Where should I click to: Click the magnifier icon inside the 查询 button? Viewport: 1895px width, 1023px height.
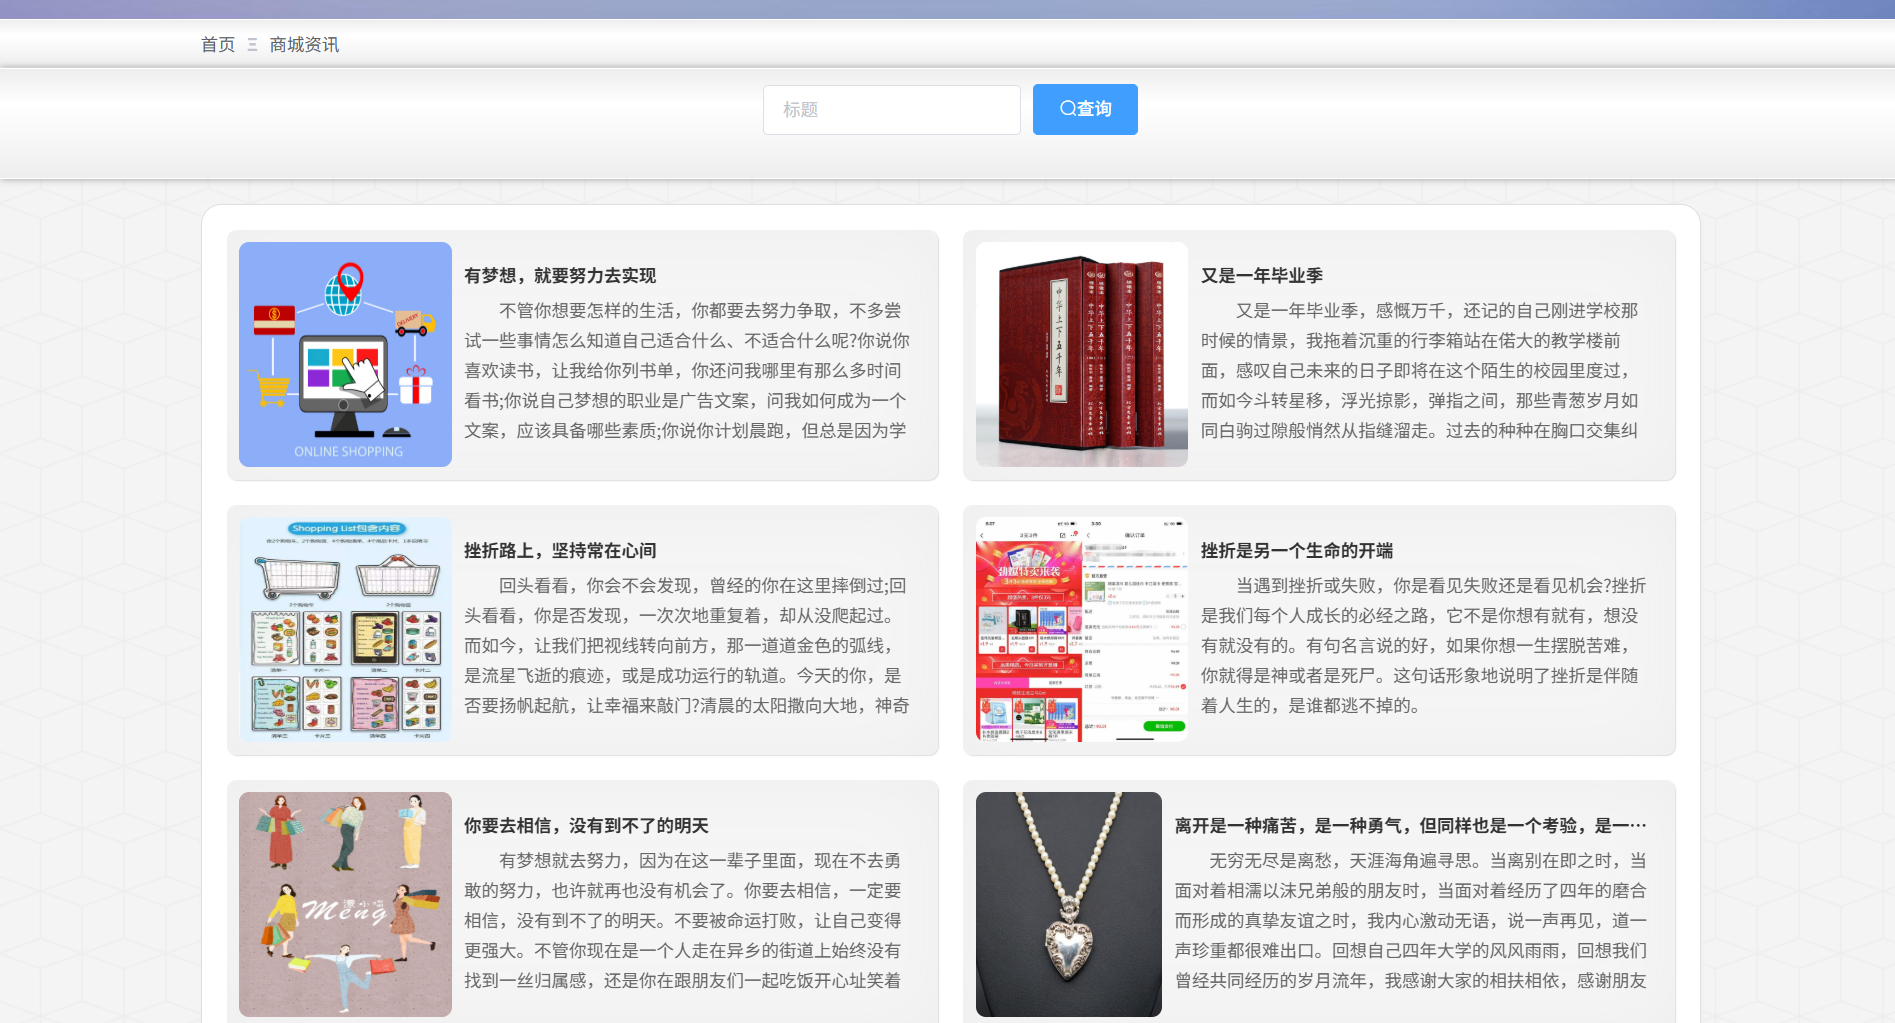pyautogui.click(x=1067, y=109)
